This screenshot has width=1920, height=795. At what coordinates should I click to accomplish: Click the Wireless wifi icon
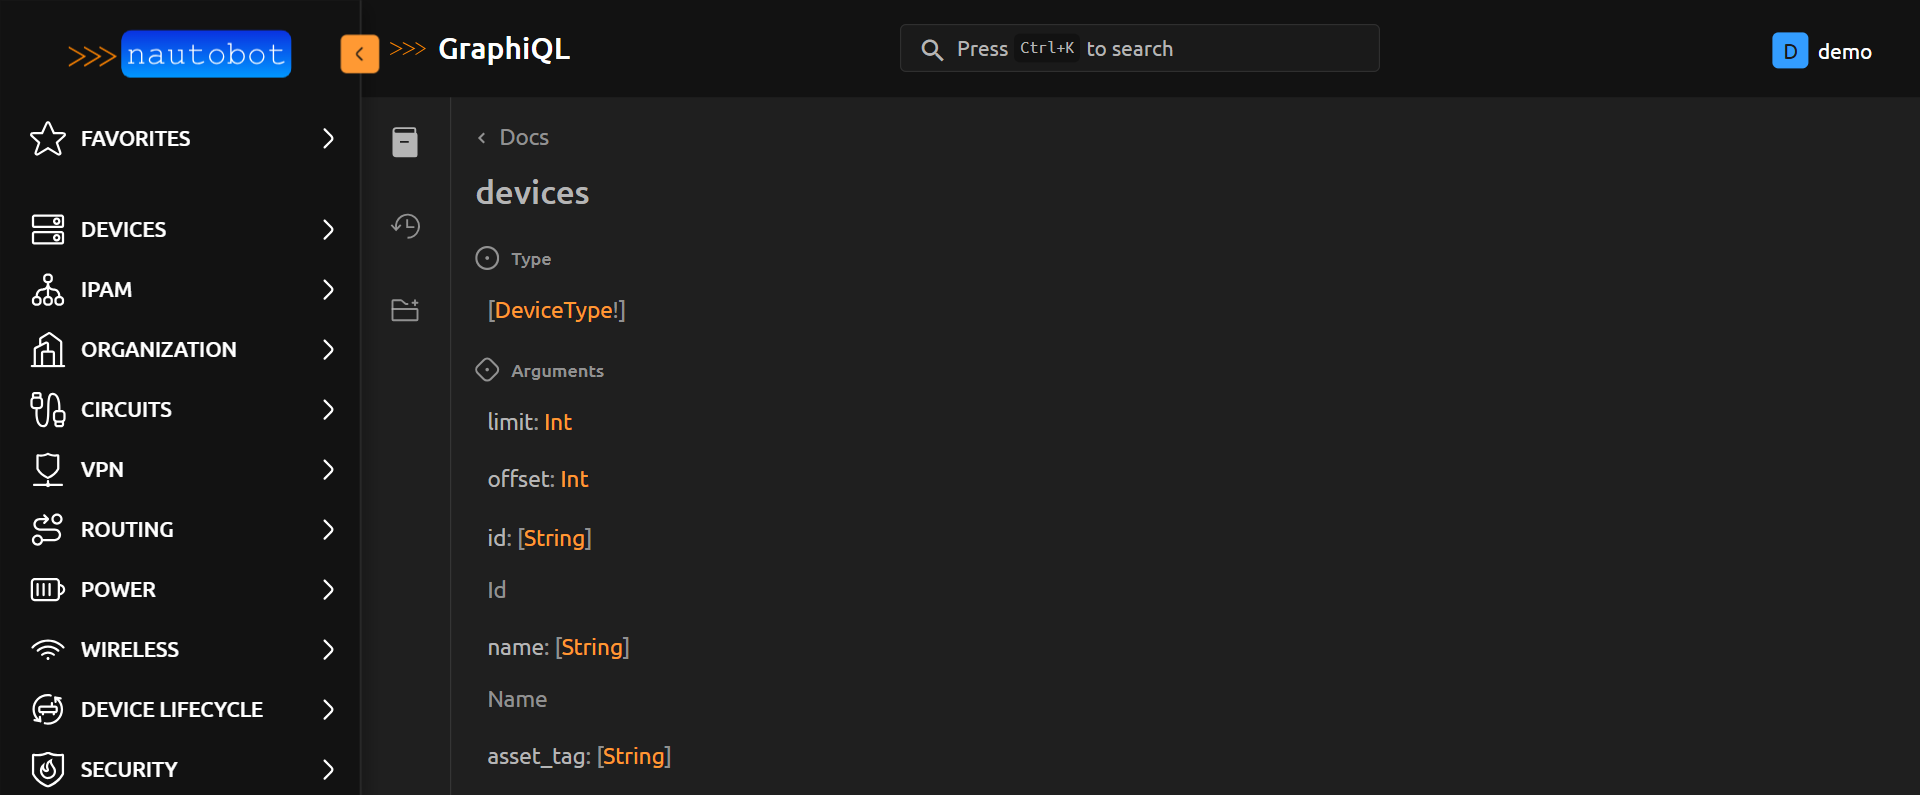48,650
